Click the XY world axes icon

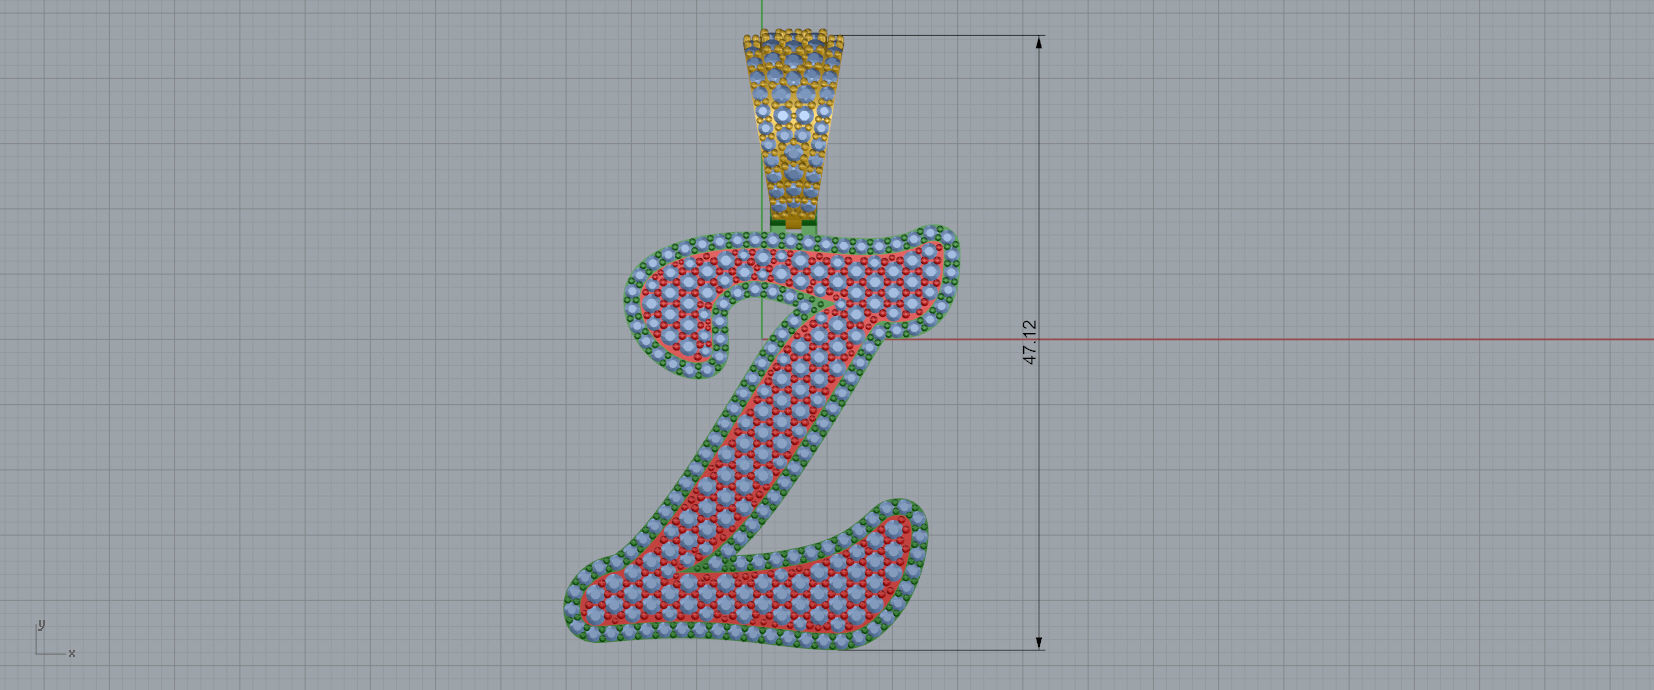(x=54, y=639)
